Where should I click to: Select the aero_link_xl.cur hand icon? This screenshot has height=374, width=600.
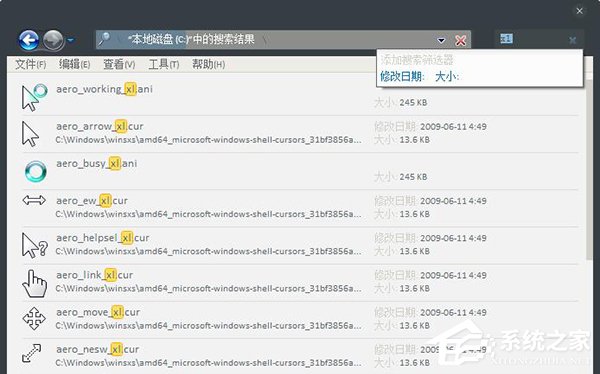(34, 283)
